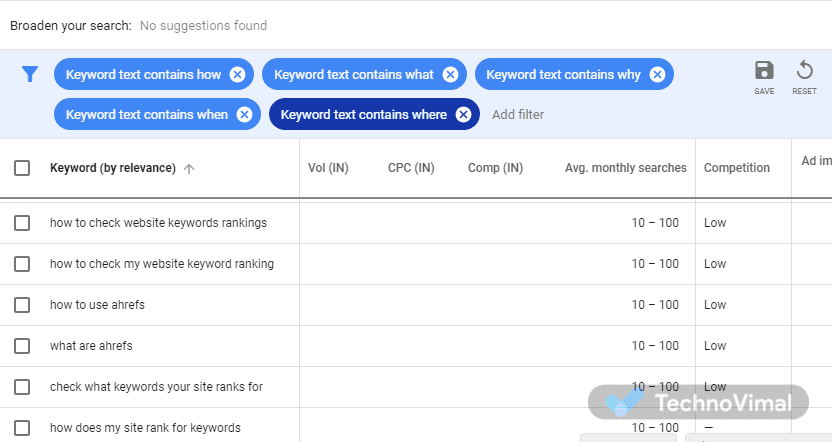Save the current filter set

coord(764,77)
